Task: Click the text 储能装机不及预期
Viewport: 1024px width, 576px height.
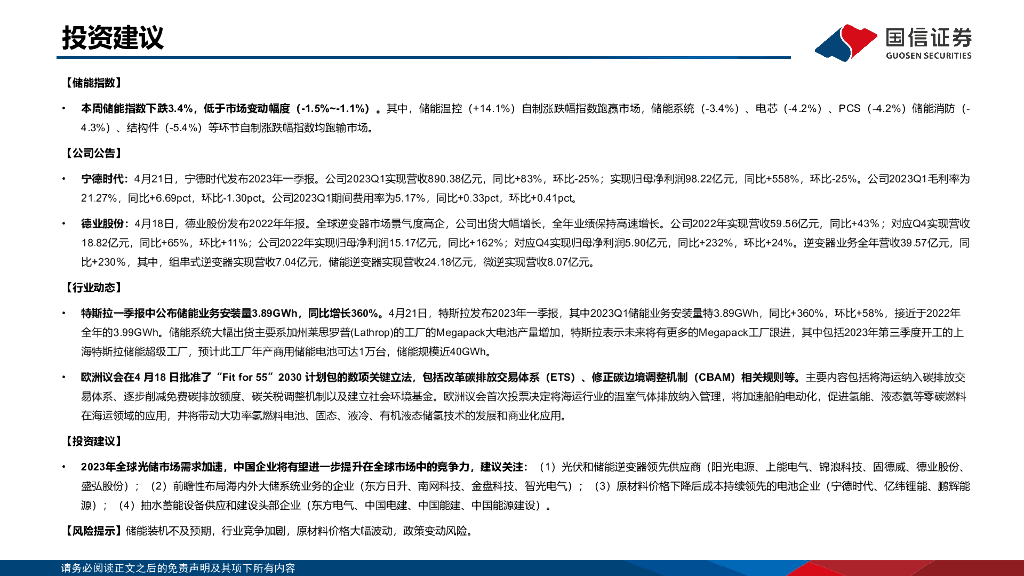Action: tap(168, 531)
